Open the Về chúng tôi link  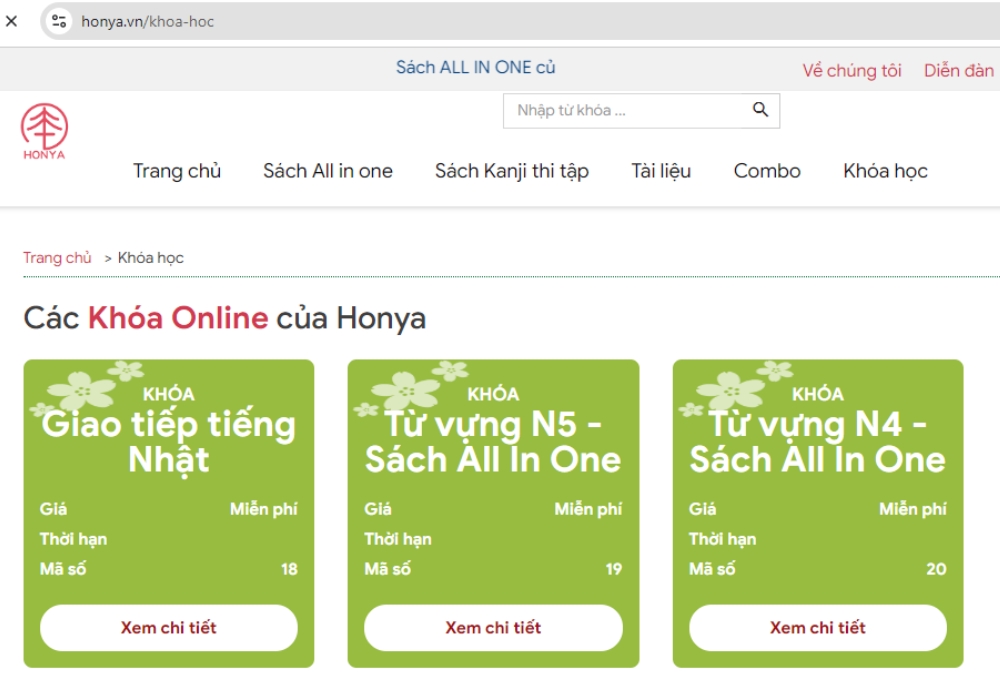851,70
